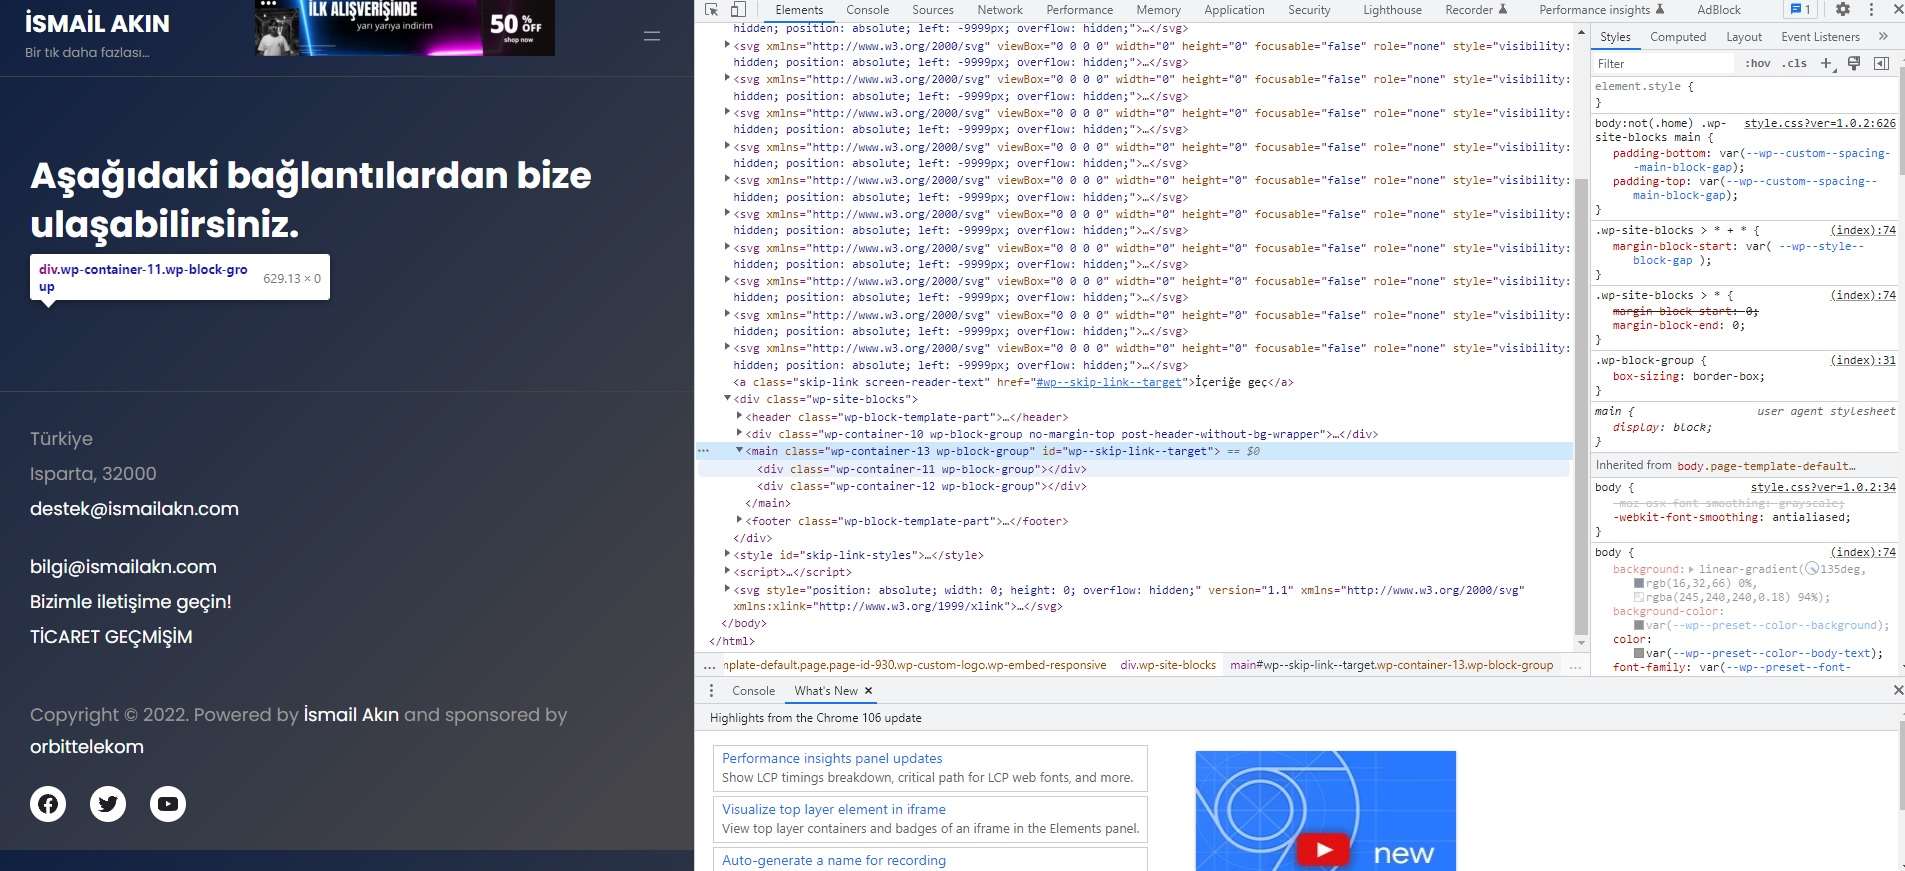
Task: Expand the script node
Action: (727, 572)
